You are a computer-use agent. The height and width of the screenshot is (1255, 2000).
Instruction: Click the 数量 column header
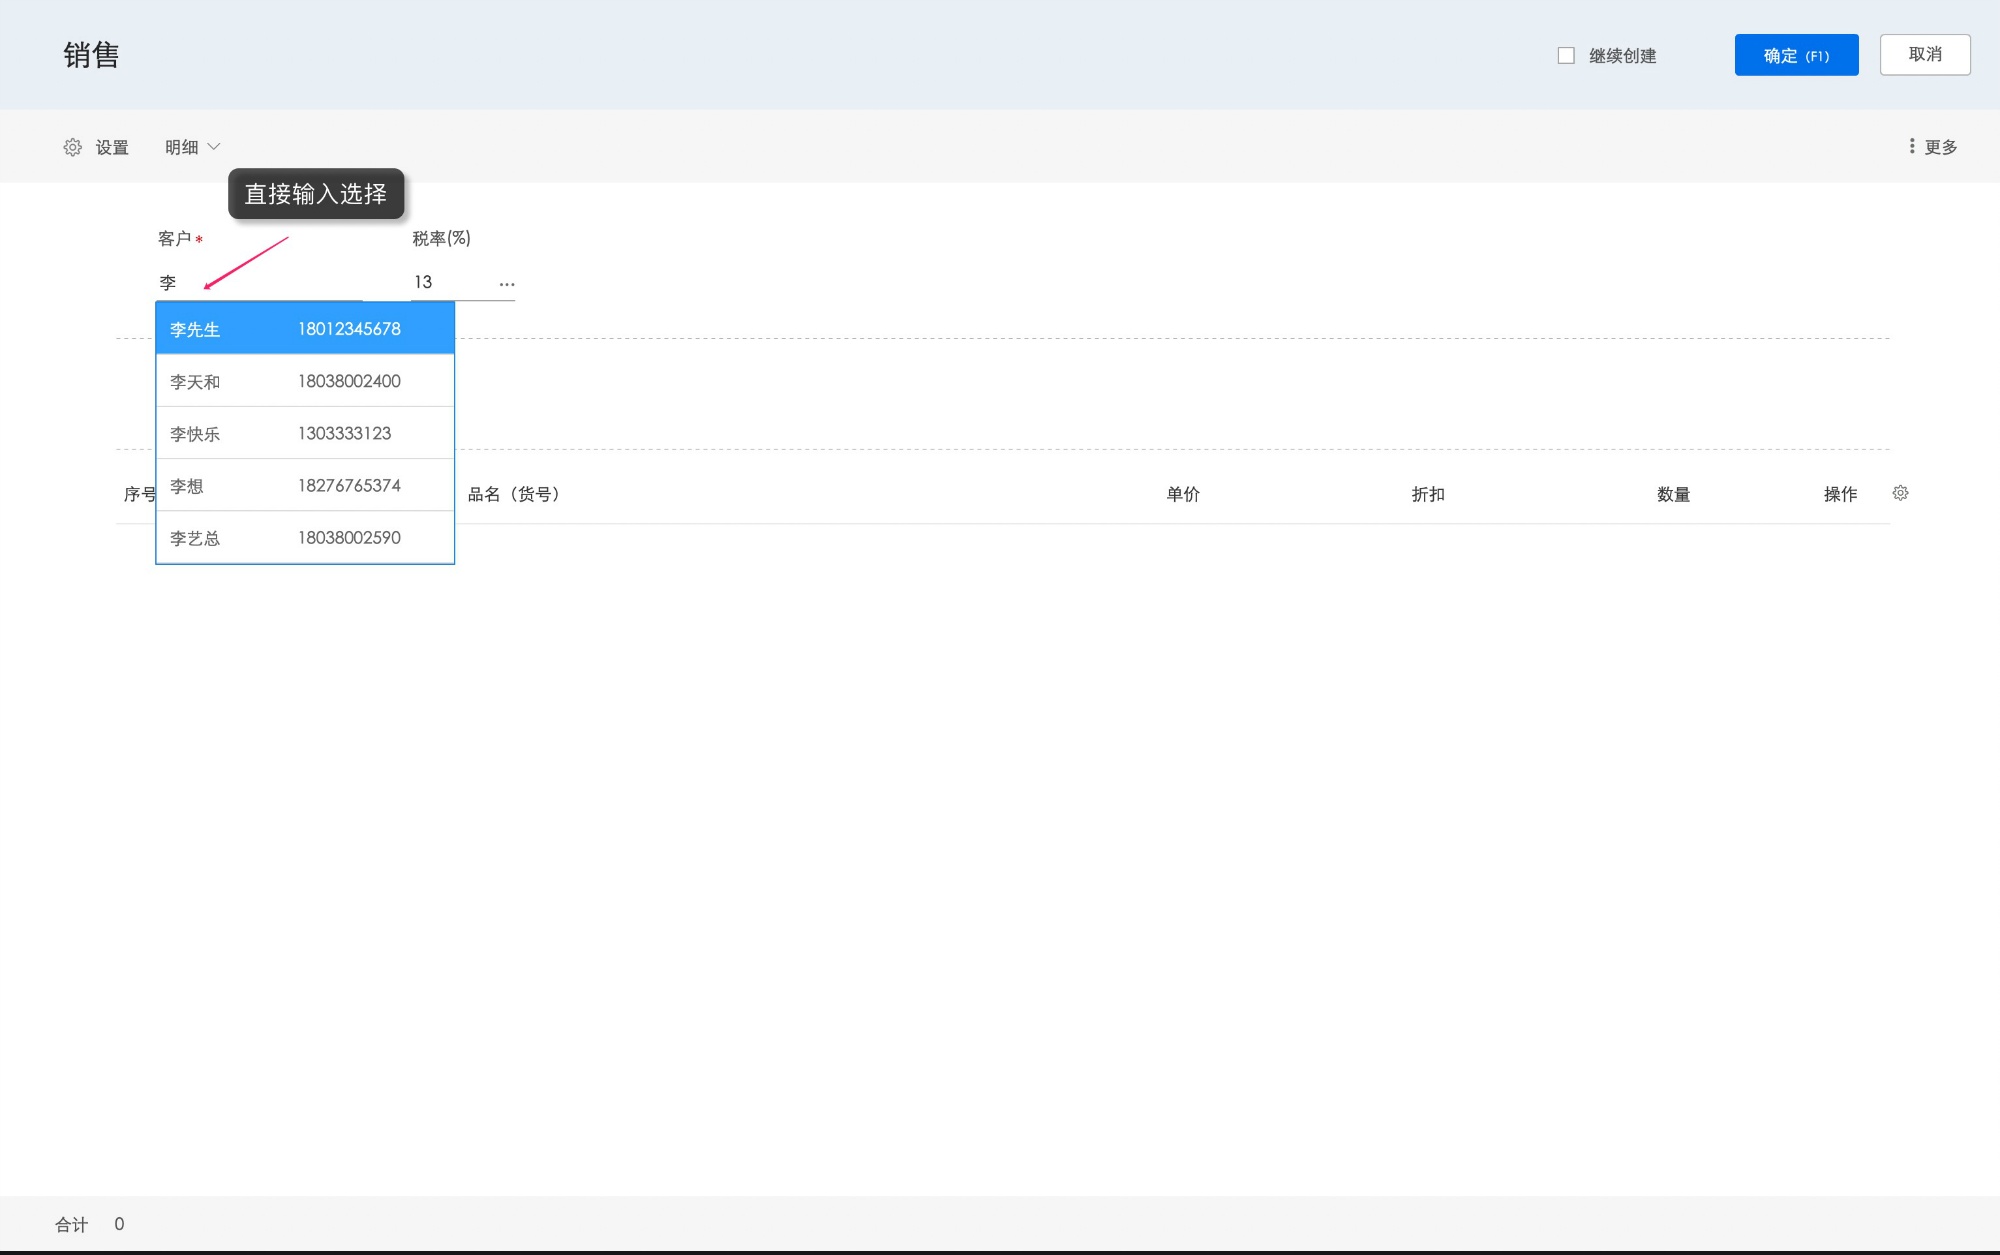(1673, 494)
